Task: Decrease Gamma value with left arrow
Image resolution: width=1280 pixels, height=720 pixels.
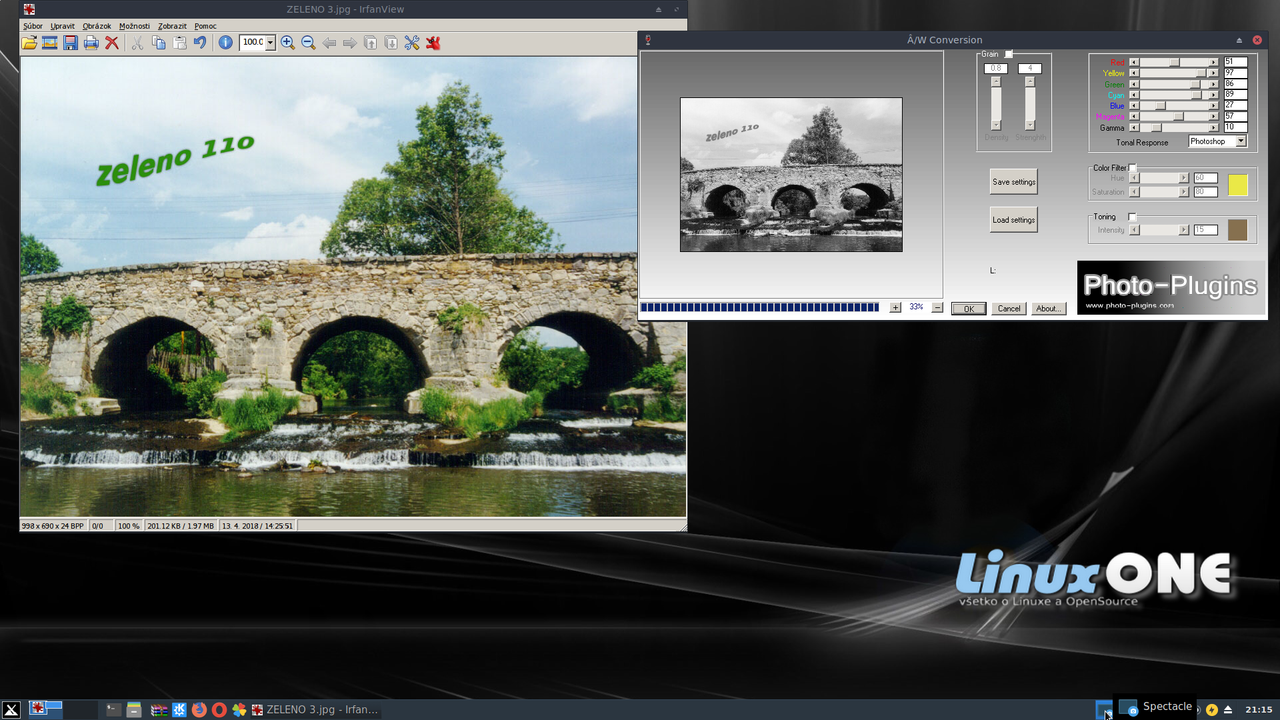Action: tap(1135, 128)
